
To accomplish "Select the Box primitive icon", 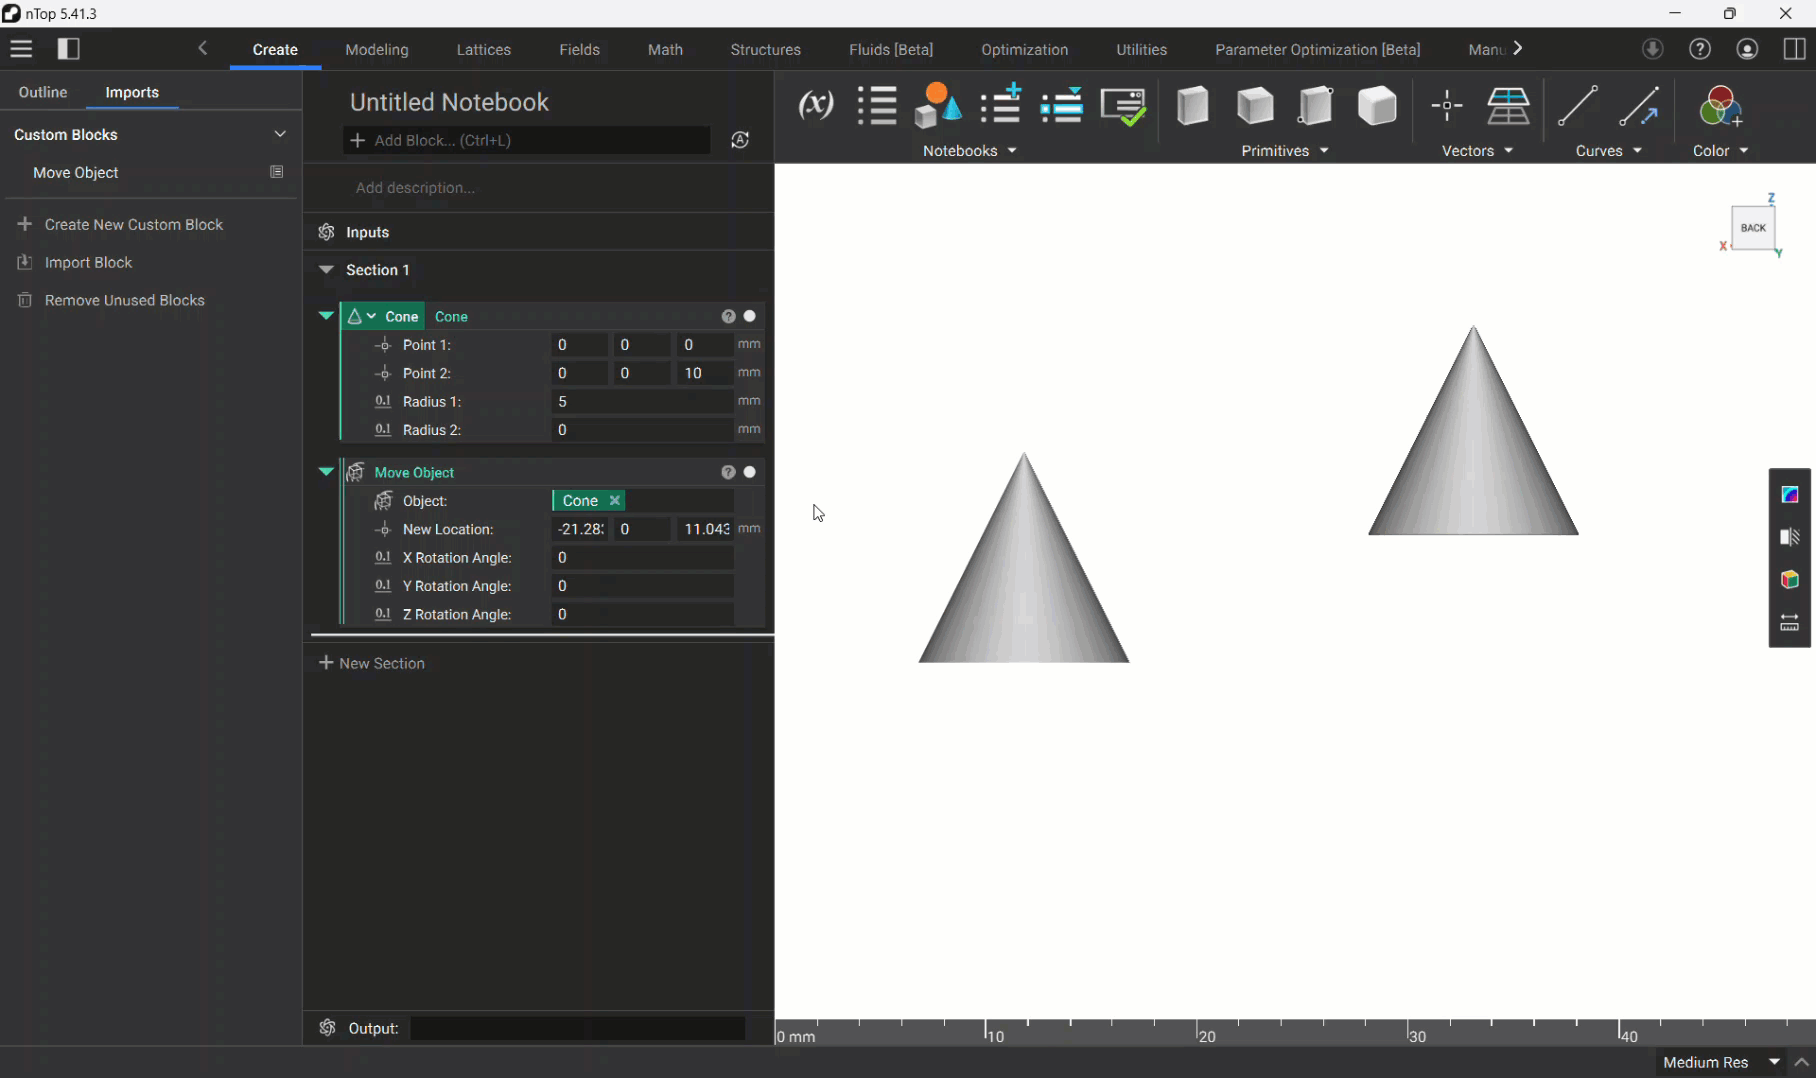I will pyautogui.click(x=1192, y=105).
